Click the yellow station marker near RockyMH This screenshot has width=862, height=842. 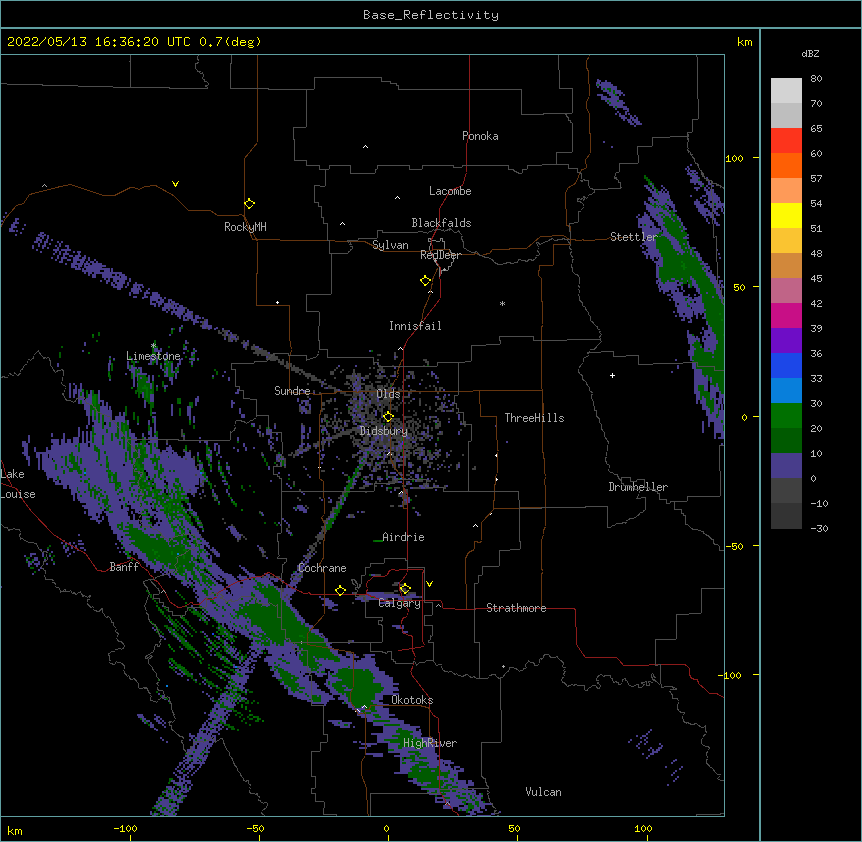tap(249, 203)
